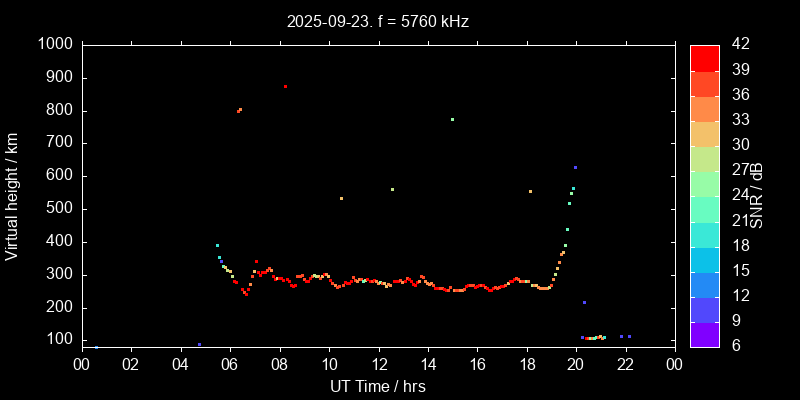This screenshot has width=800, height=400.
Task: Select the blue 12–15 dB colorbar band
Action: click(x=704, y=284)
